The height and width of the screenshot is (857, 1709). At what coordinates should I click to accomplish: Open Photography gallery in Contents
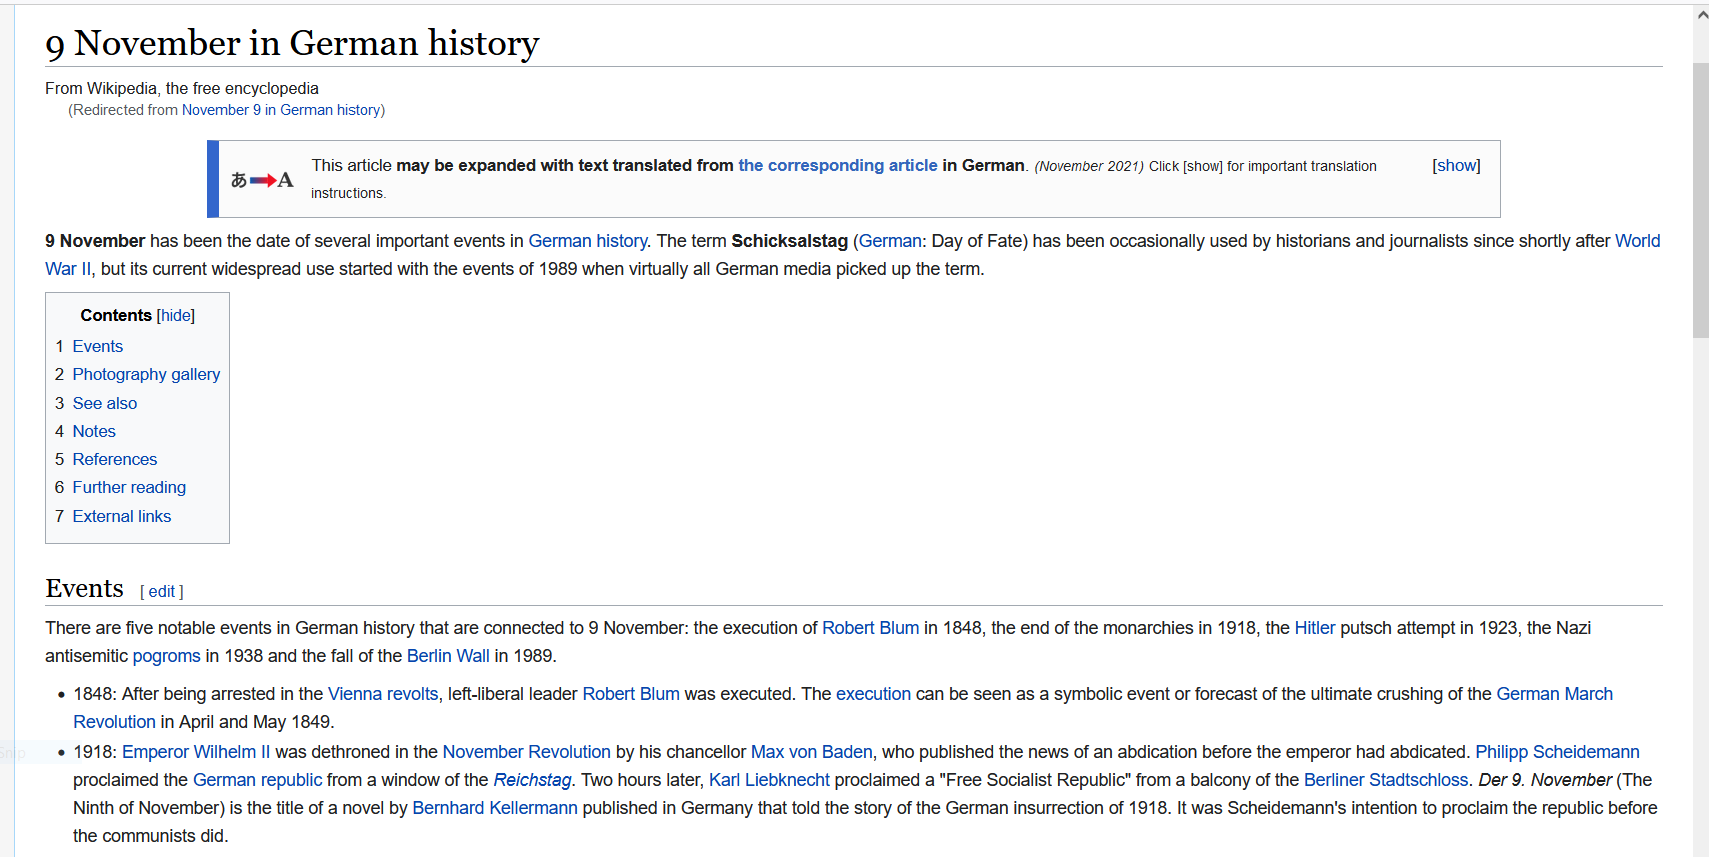pyautogui.click(x=146, y=375)
